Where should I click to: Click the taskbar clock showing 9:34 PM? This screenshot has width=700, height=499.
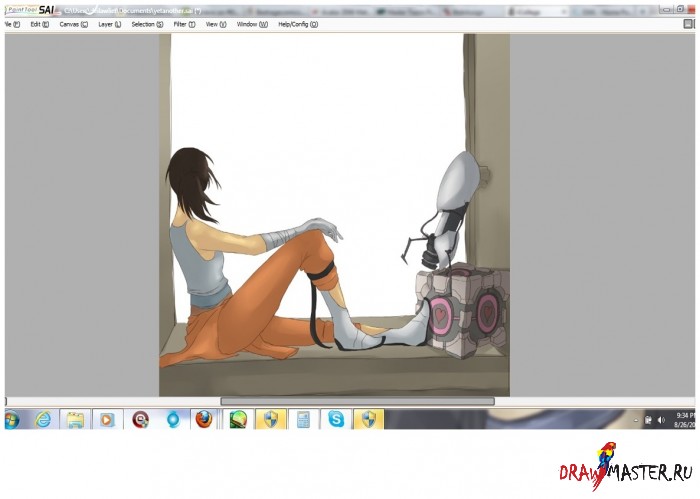point(684,420)
